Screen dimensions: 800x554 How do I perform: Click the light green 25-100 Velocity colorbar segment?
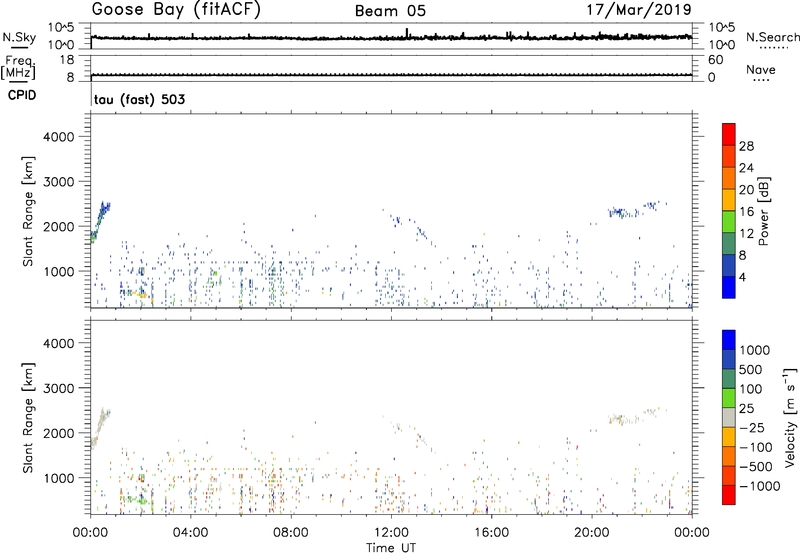pos(729,398)
